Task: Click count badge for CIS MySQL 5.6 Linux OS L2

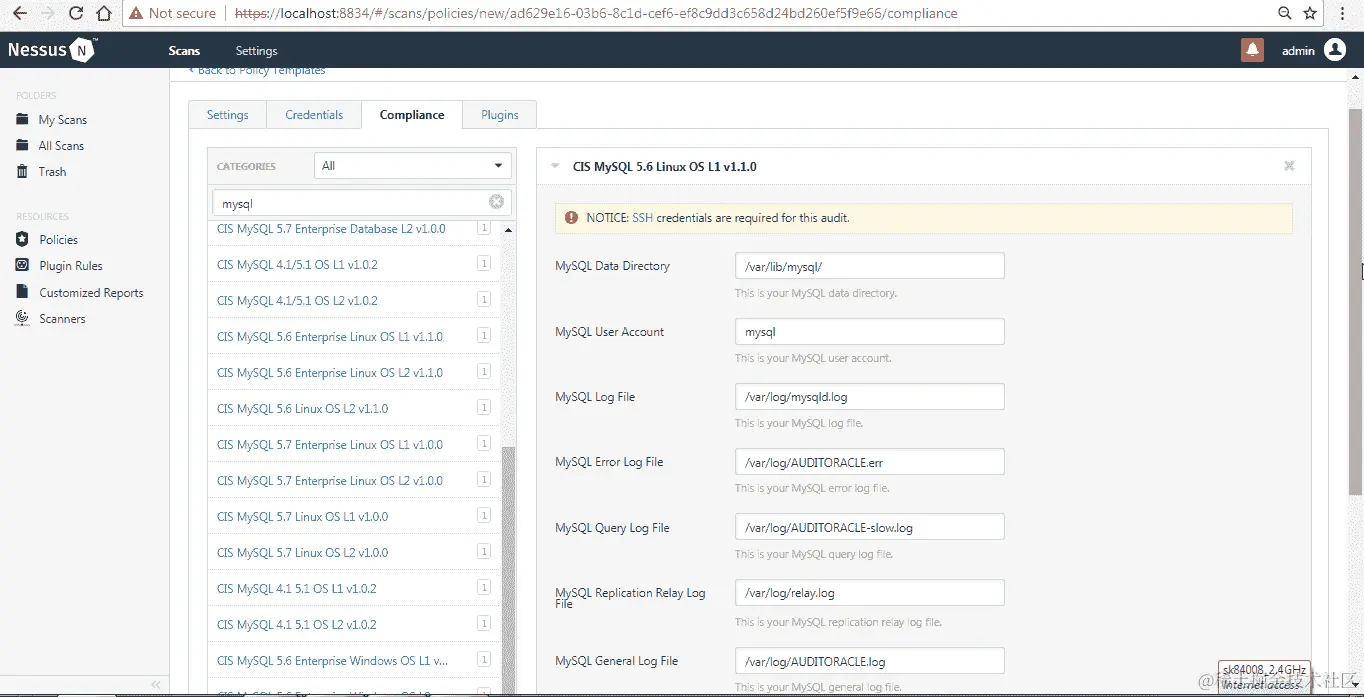Action: coord(483,408)
